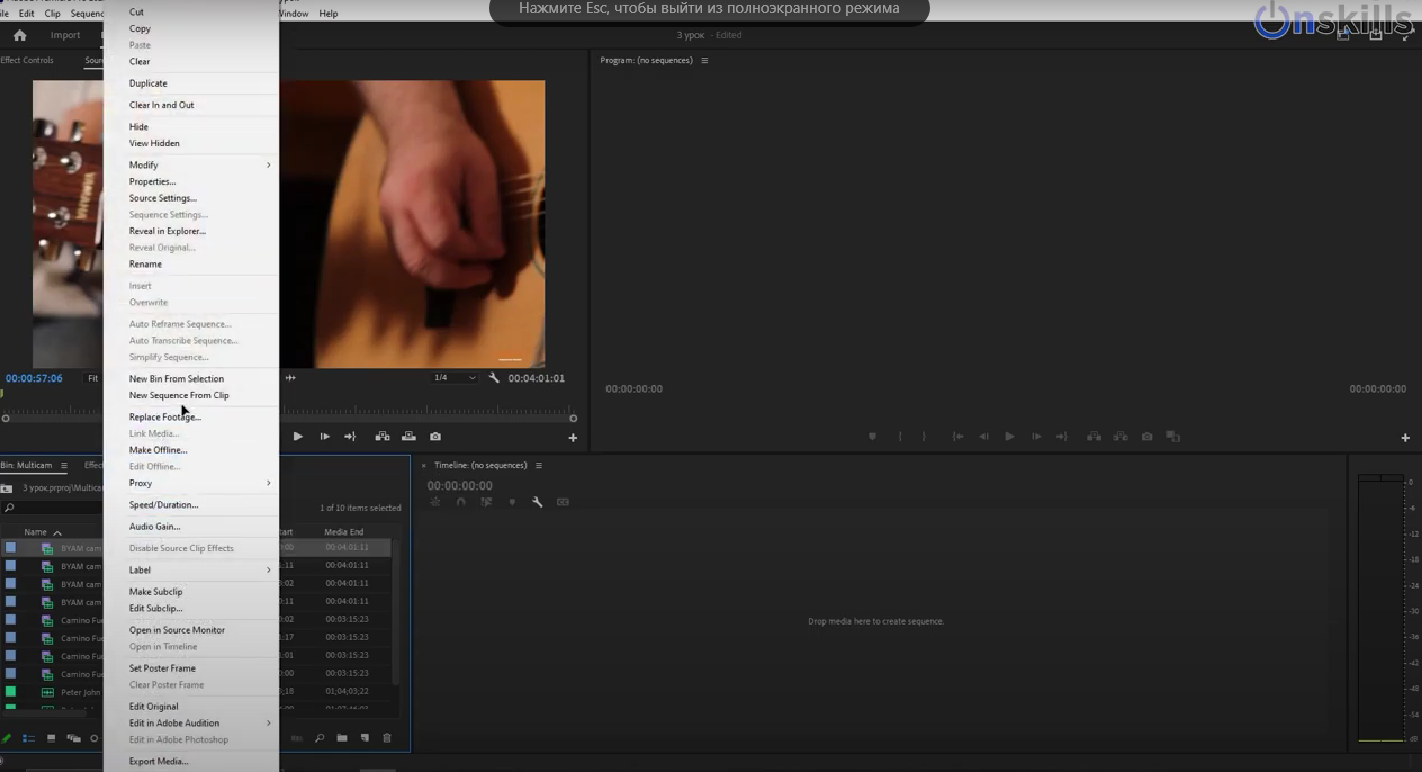The height and width of the screenshot is (772, 1422).
Task: Open the Window menu
Action: coord(294,13)
